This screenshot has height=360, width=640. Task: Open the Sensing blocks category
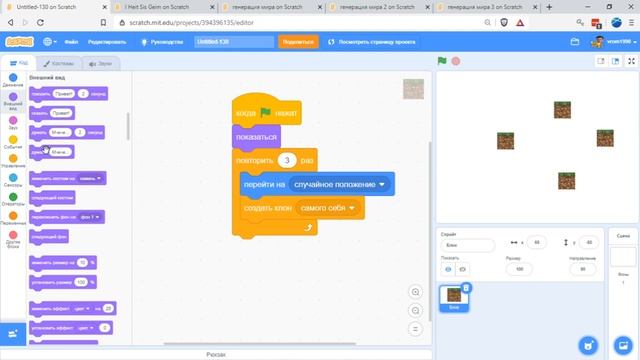13,180
